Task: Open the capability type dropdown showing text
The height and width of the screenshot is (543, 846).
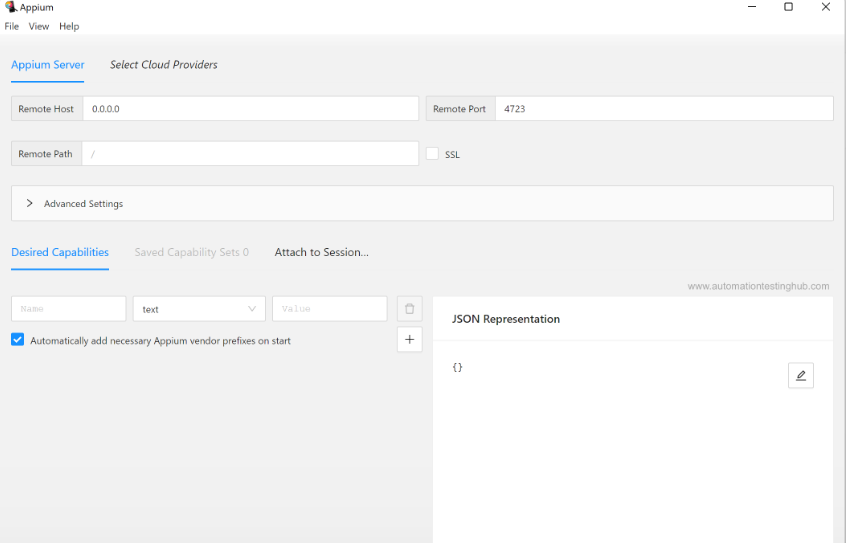Action: click(x=199, y=309)
